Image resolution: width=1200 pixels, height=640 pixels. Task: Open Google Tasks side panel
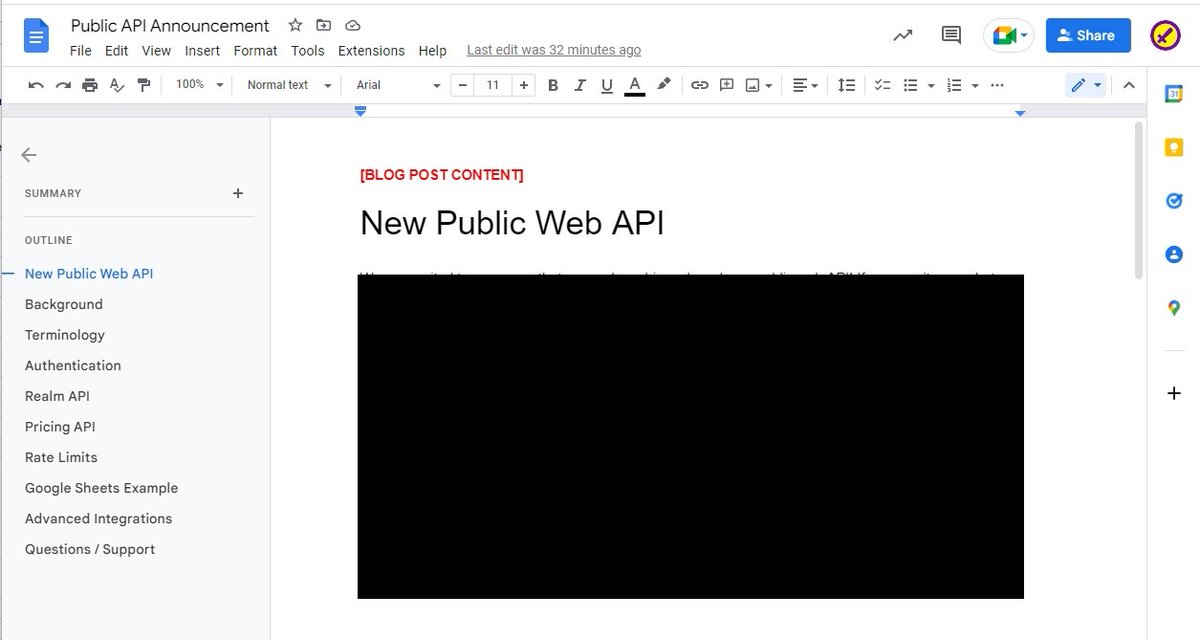click(x=1174, y=201)
